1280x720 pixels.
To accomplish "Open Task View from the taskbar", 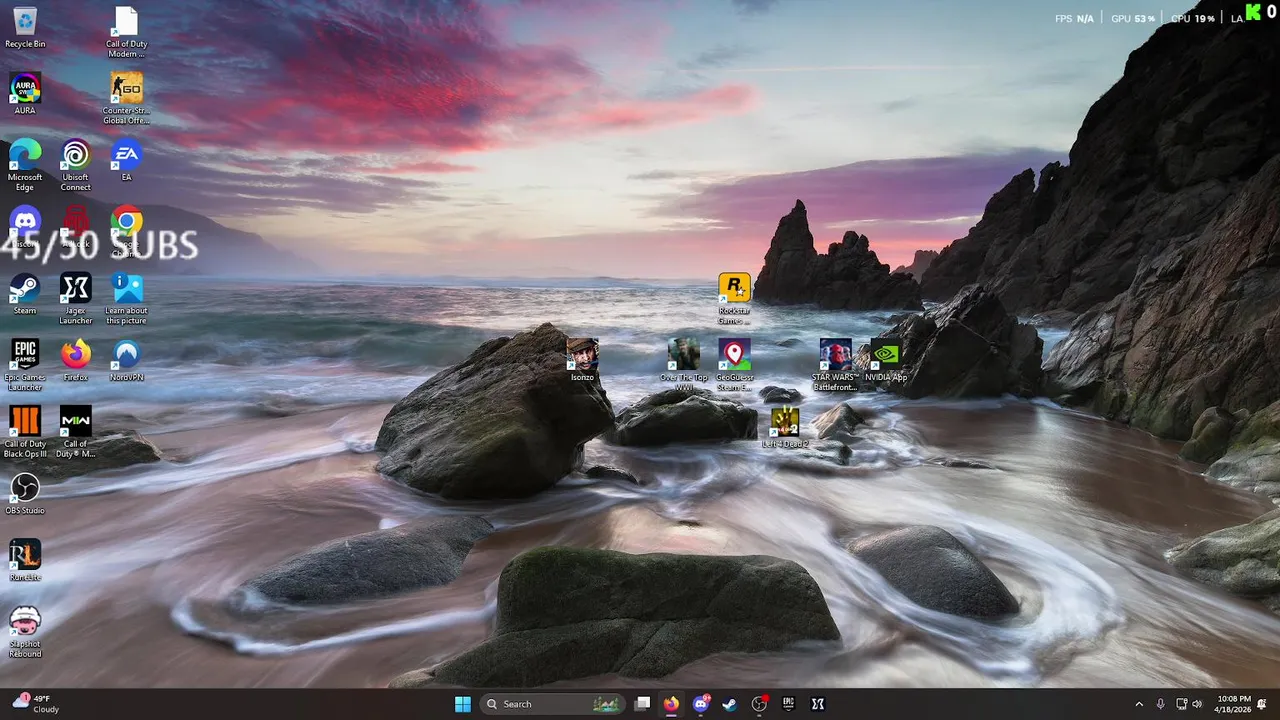I will [x=643, y=704].
